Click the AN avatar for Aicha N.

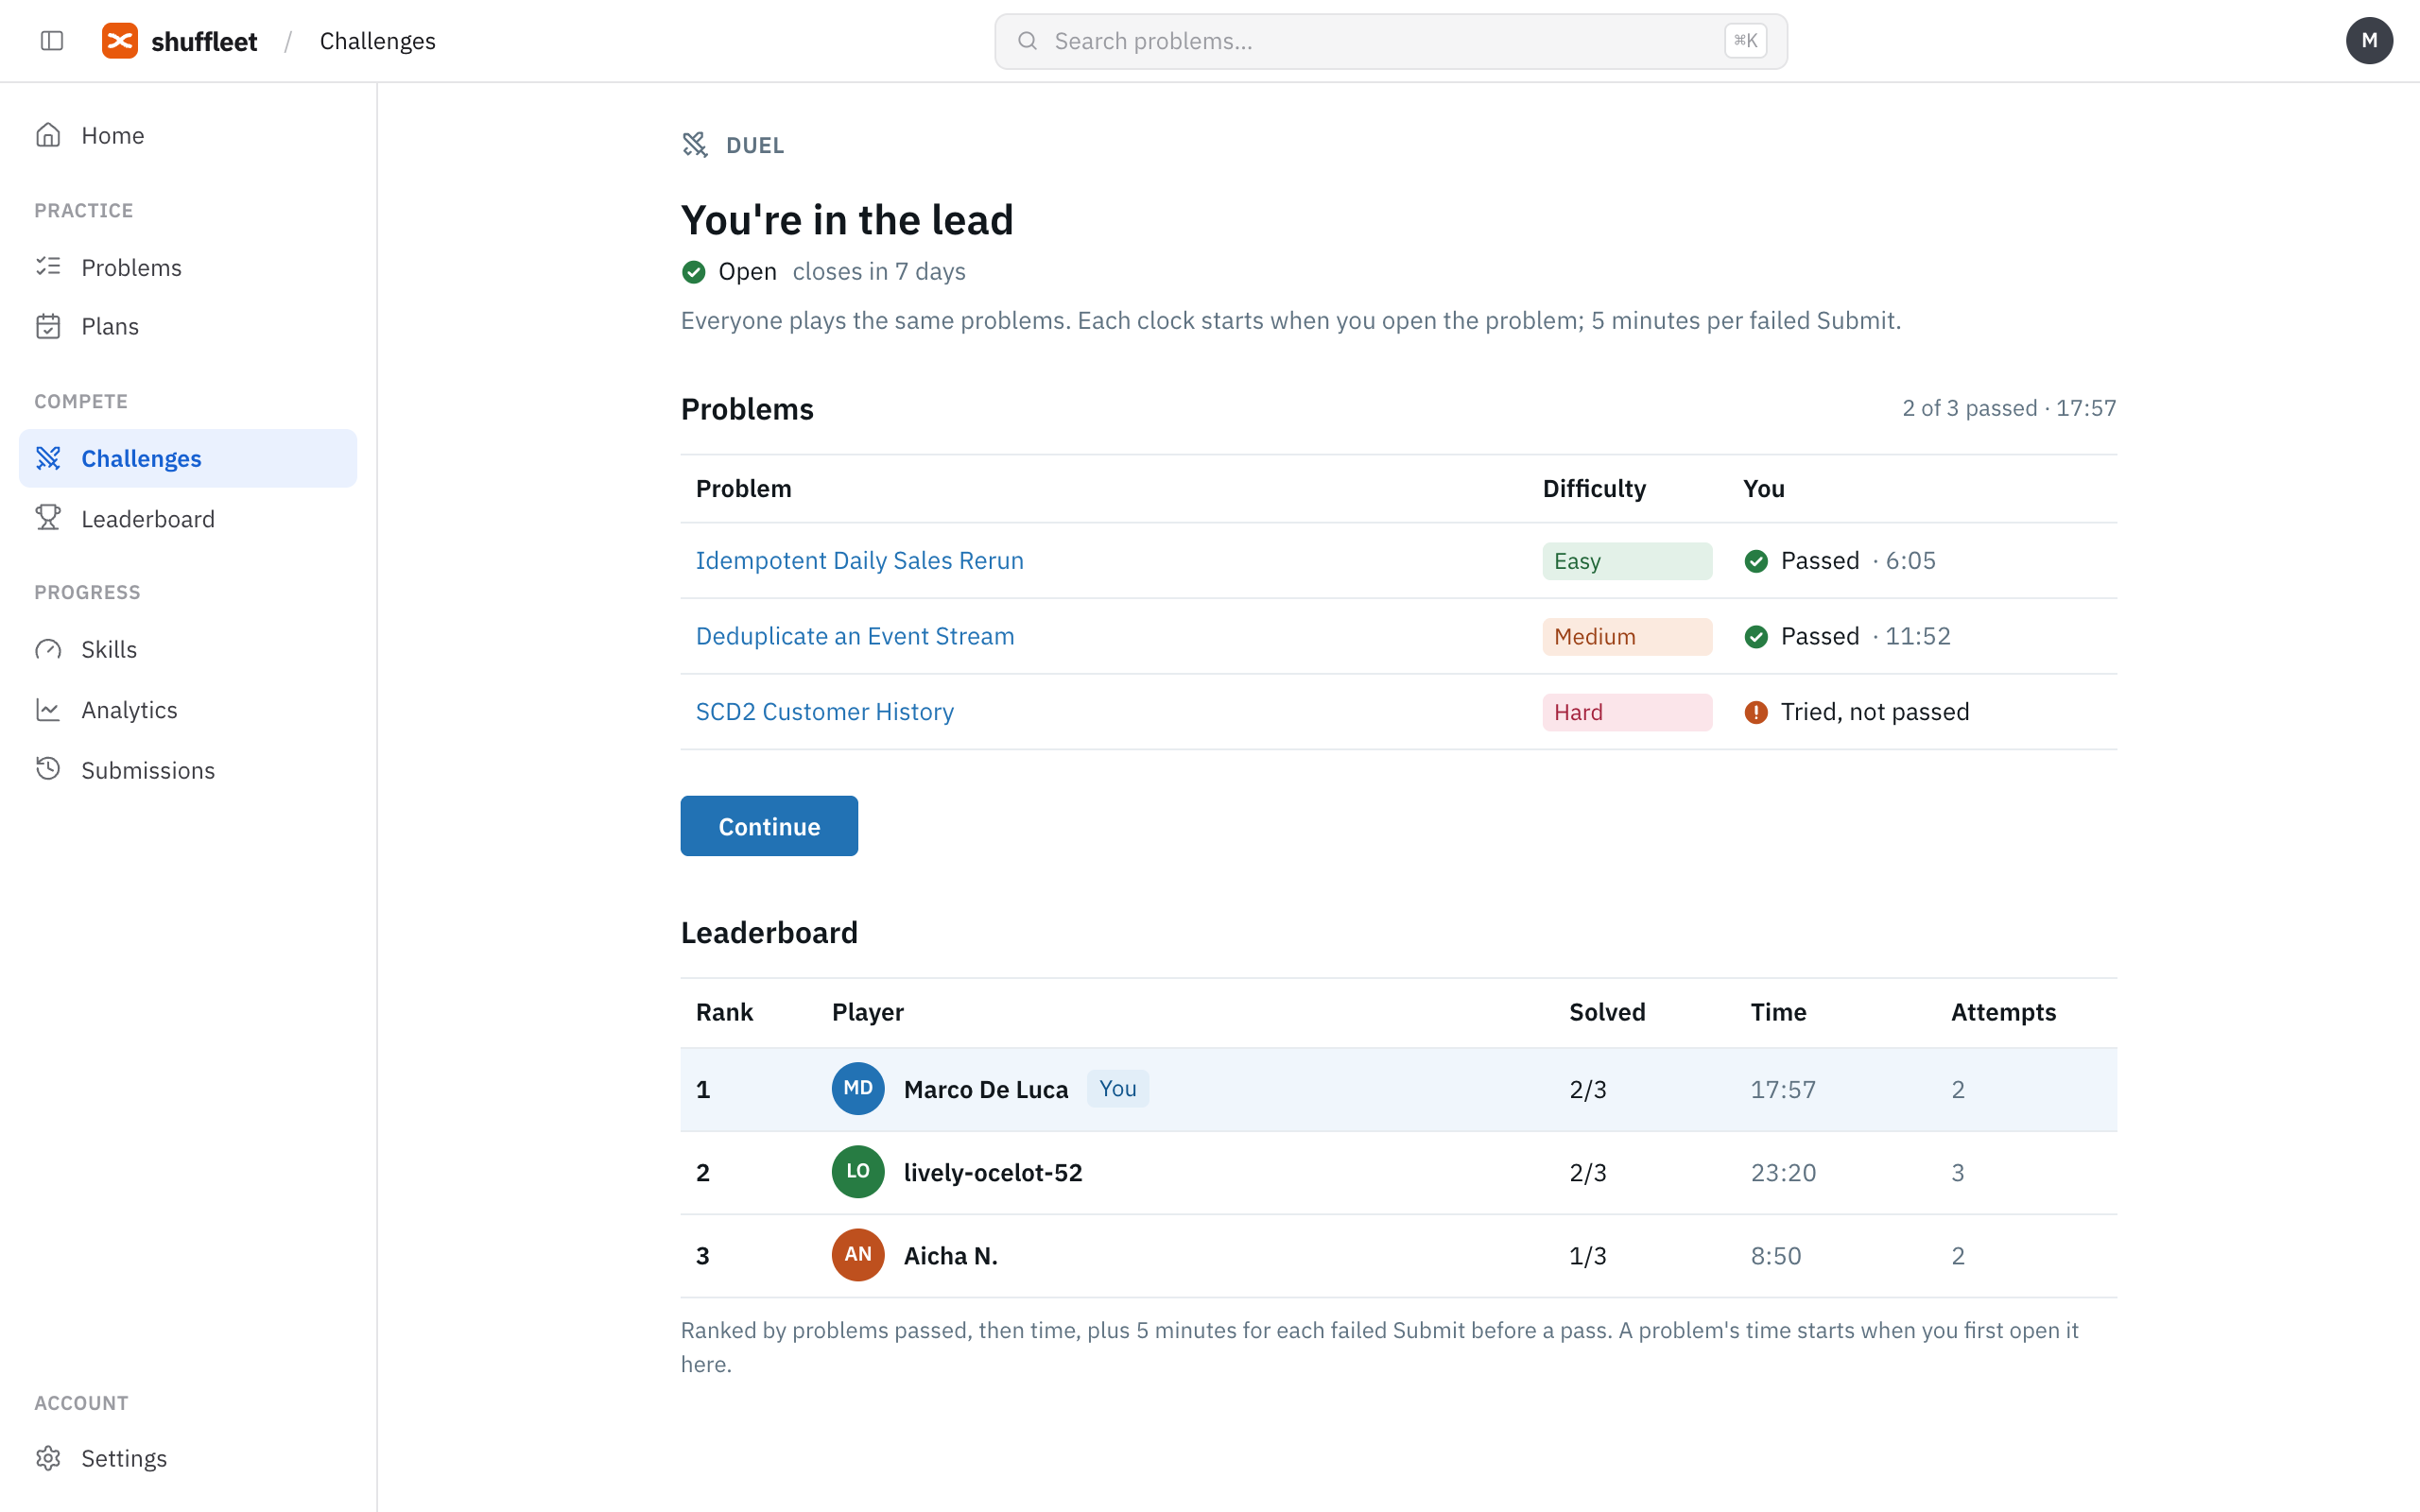(858, 1254)
